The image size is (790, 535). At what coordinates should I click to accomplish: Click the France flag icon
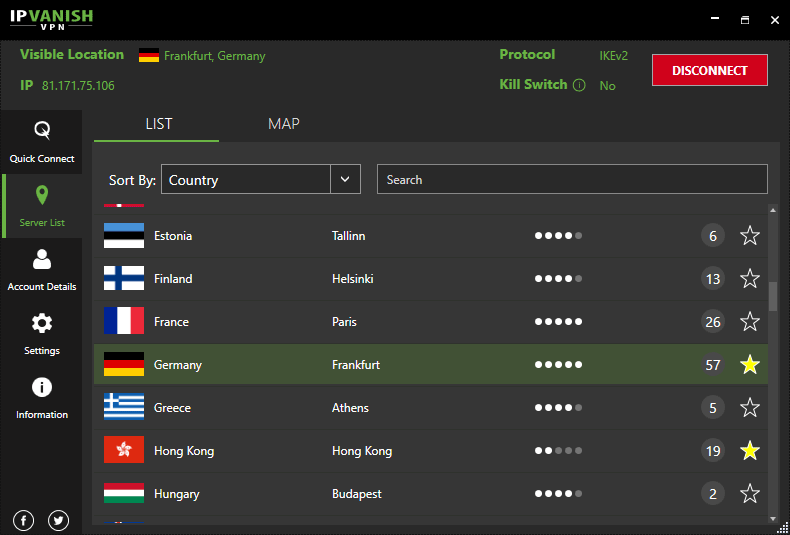tap(124, 321)
